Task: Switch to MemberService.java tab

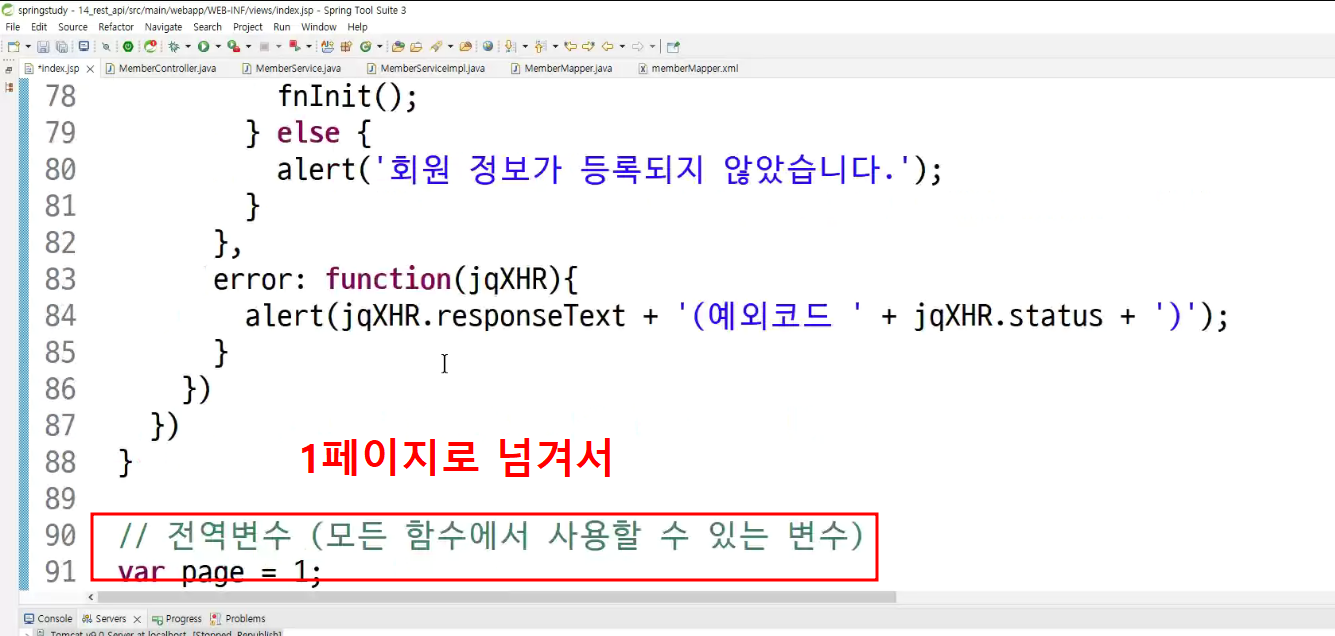Action: click(291, 69)
